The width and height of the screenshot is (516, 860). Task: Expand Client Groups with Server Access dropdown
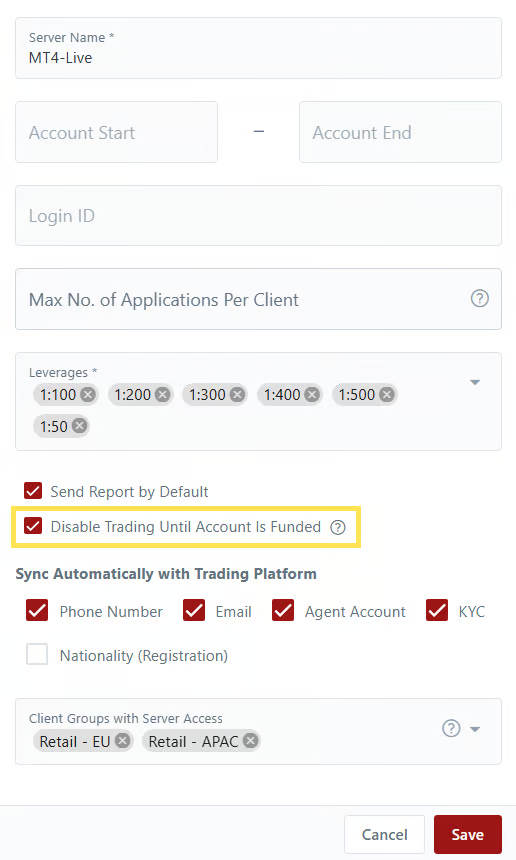pos(475,729)
